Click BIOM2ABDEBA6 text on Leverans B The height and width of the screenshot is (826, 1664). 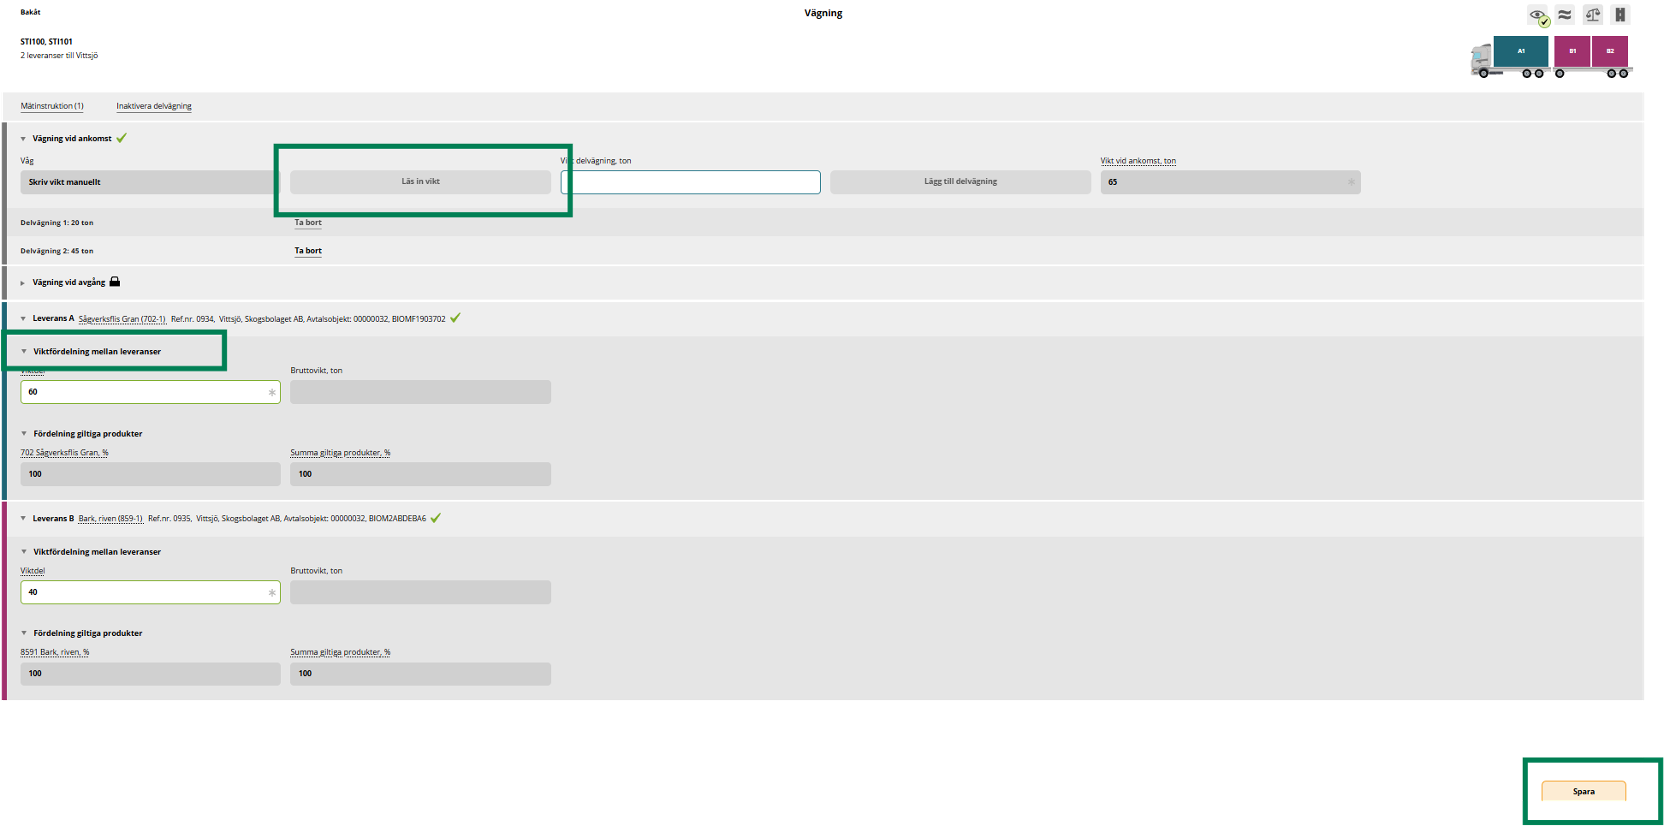[397, 519]
